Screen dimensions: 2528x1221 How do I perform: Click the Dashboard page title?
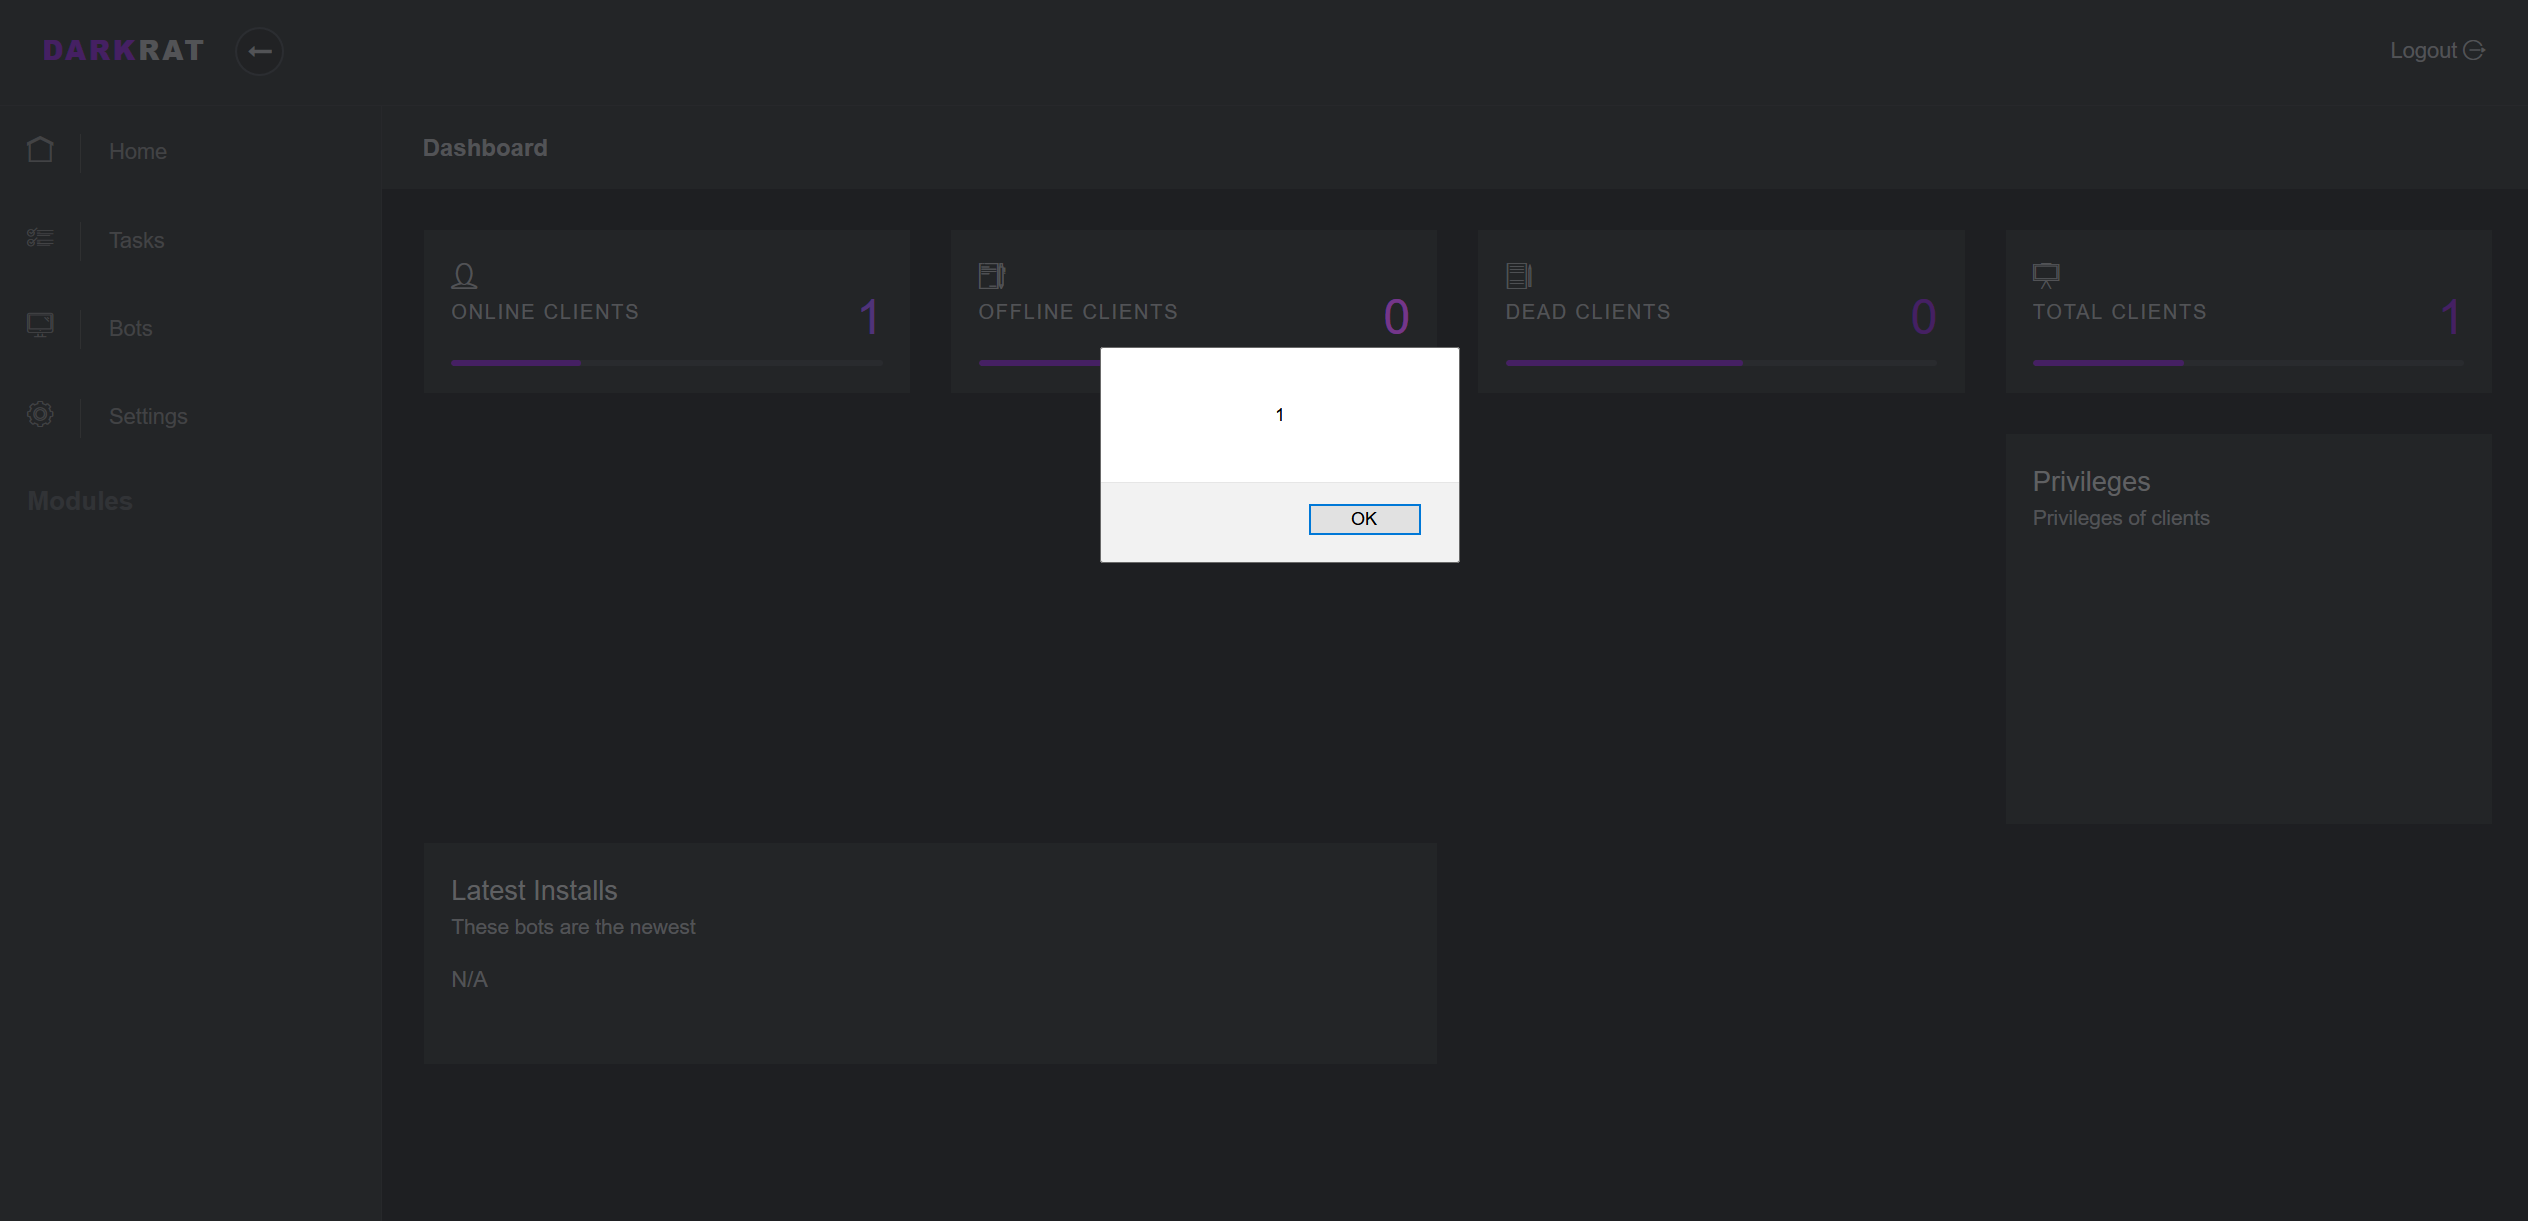485,148
